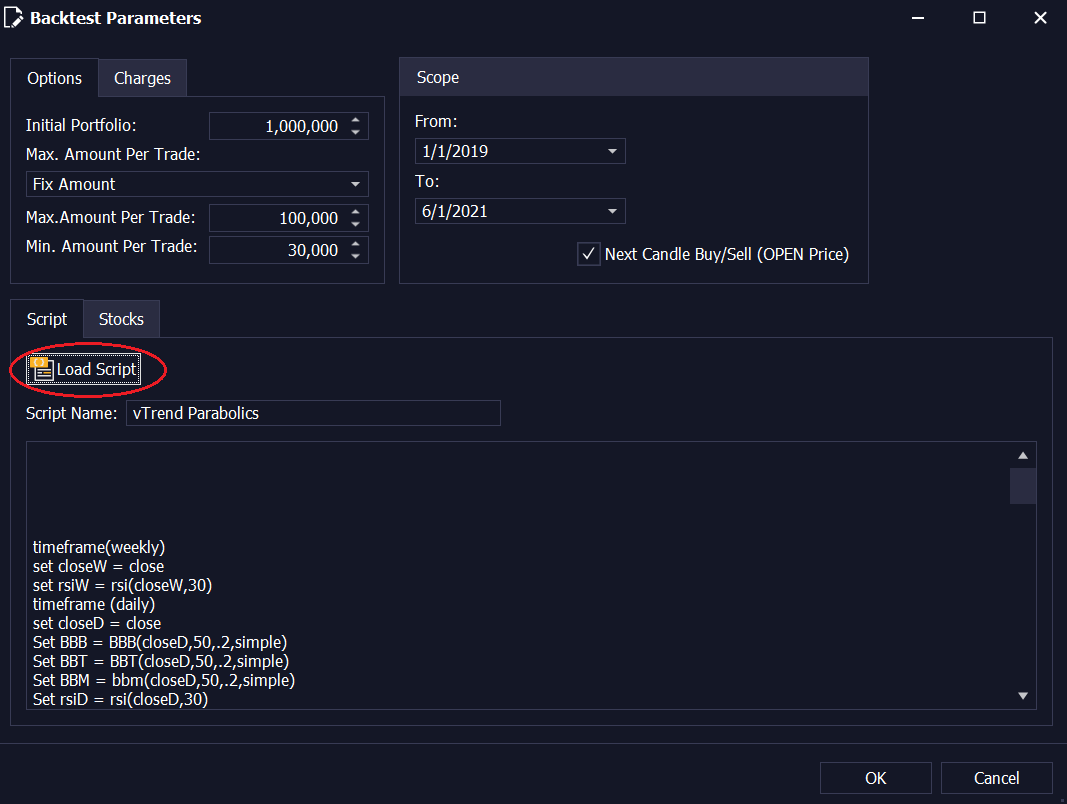Open the From date dropdown showing 1/1/2019
Viewport: 1067px width, 804px height.
[x=613, y=151]
